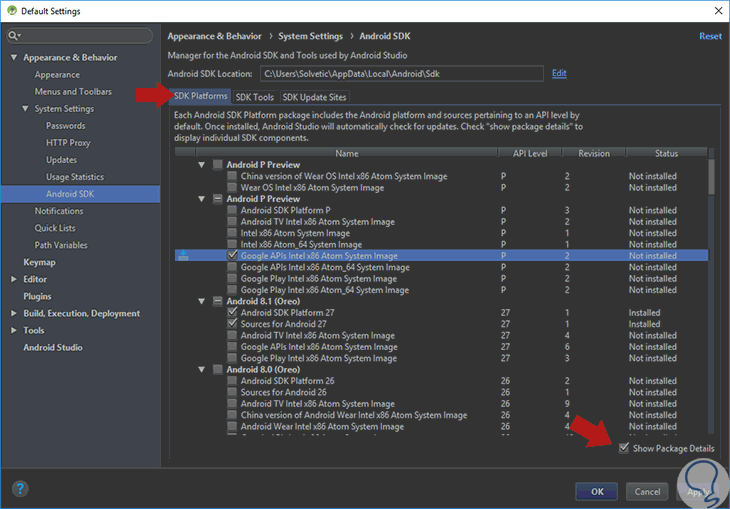
Task: Toggle Show Package Details checkbox
Action: (x=624, y=448)
